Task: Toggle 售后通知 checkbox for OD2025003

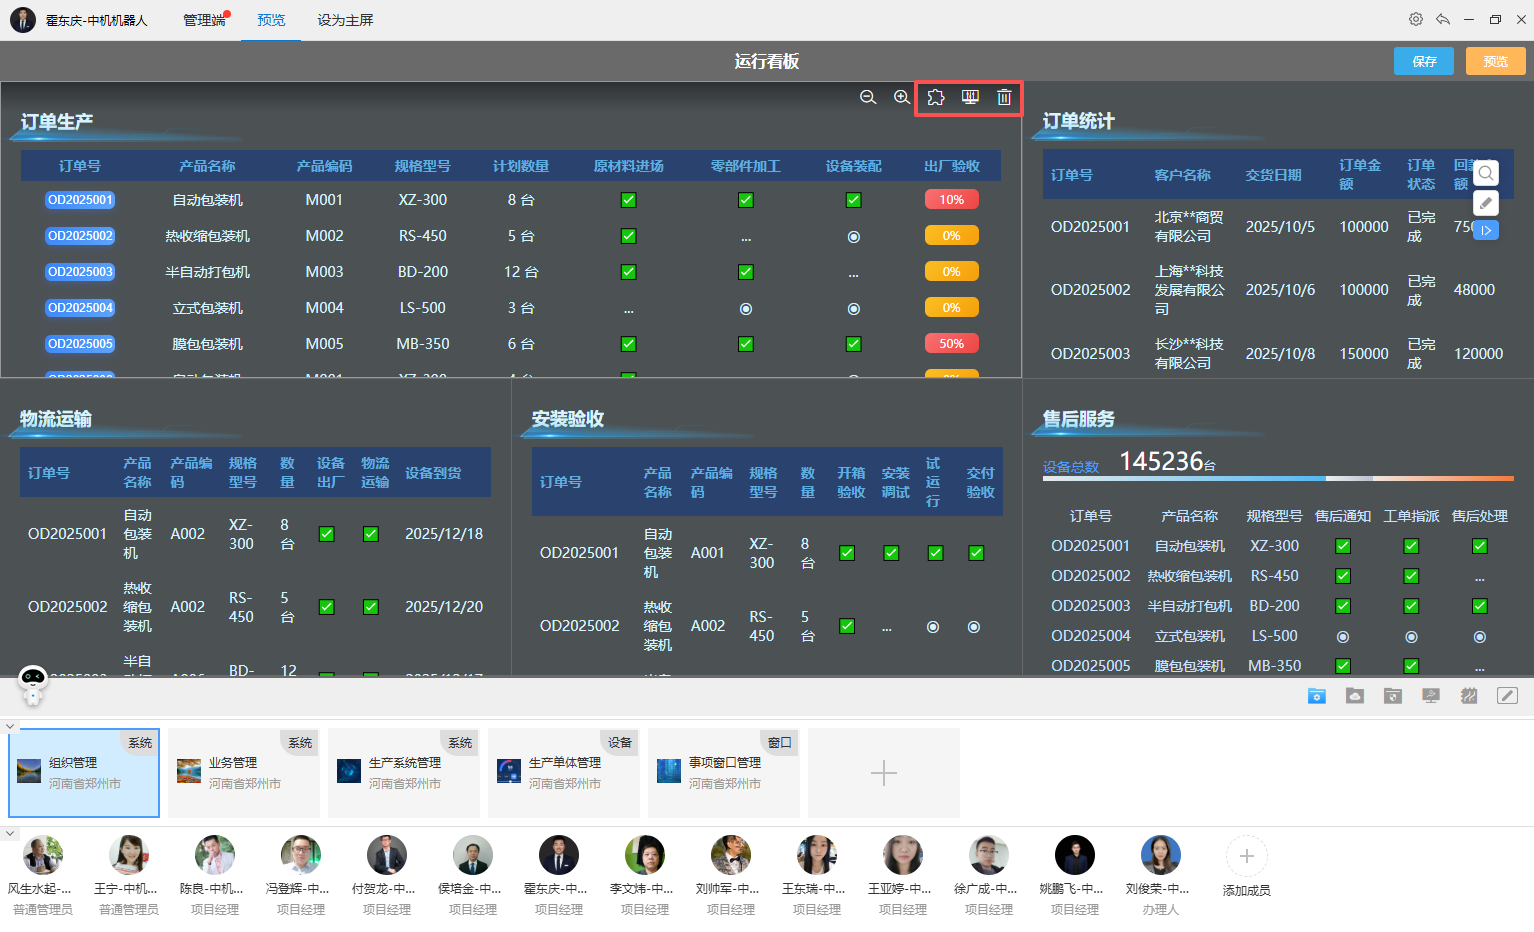Action: click(x=1343, y=606)
